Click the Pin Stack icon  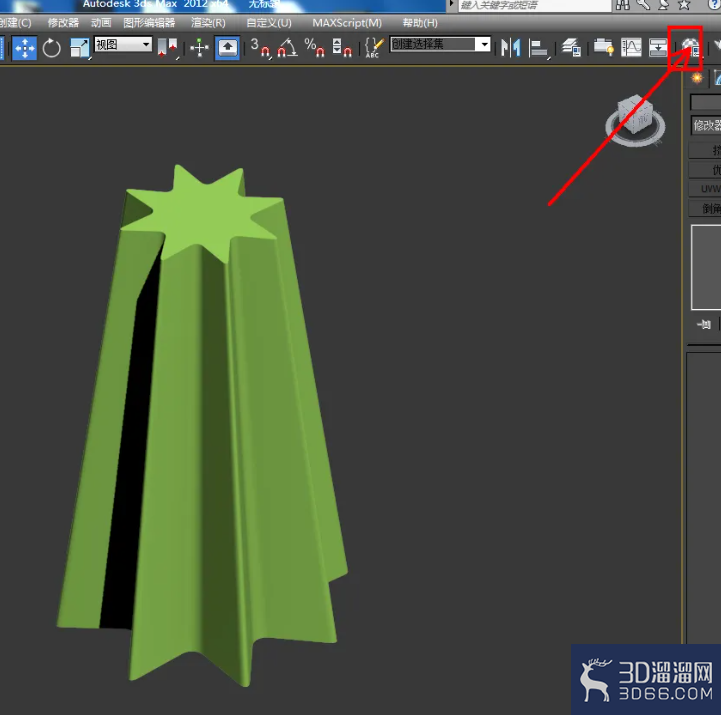click(704, 325)
